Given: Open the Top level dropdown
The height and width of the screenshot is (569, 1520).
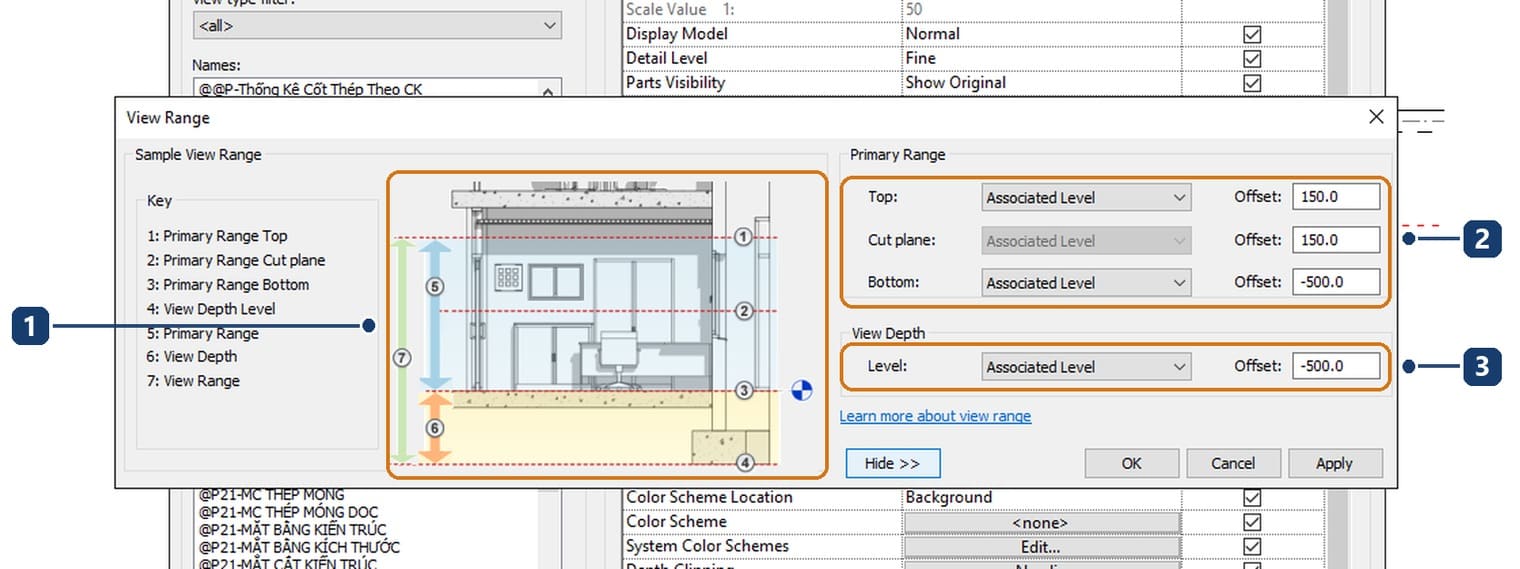Looking at the screenshot, I should [1086, 197].
